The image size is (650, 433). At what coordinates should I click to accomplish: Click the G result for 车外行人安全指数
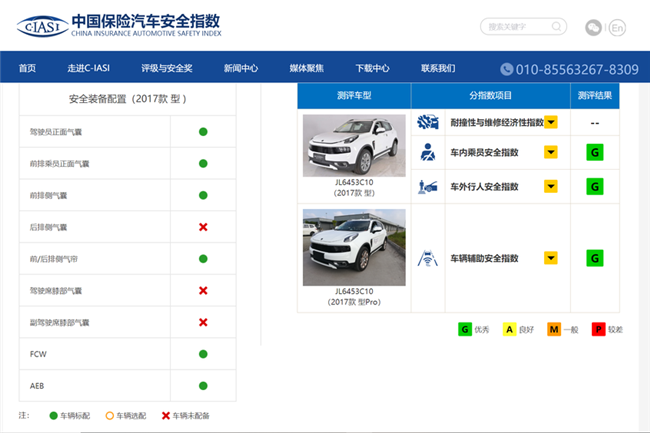point(594,186)
